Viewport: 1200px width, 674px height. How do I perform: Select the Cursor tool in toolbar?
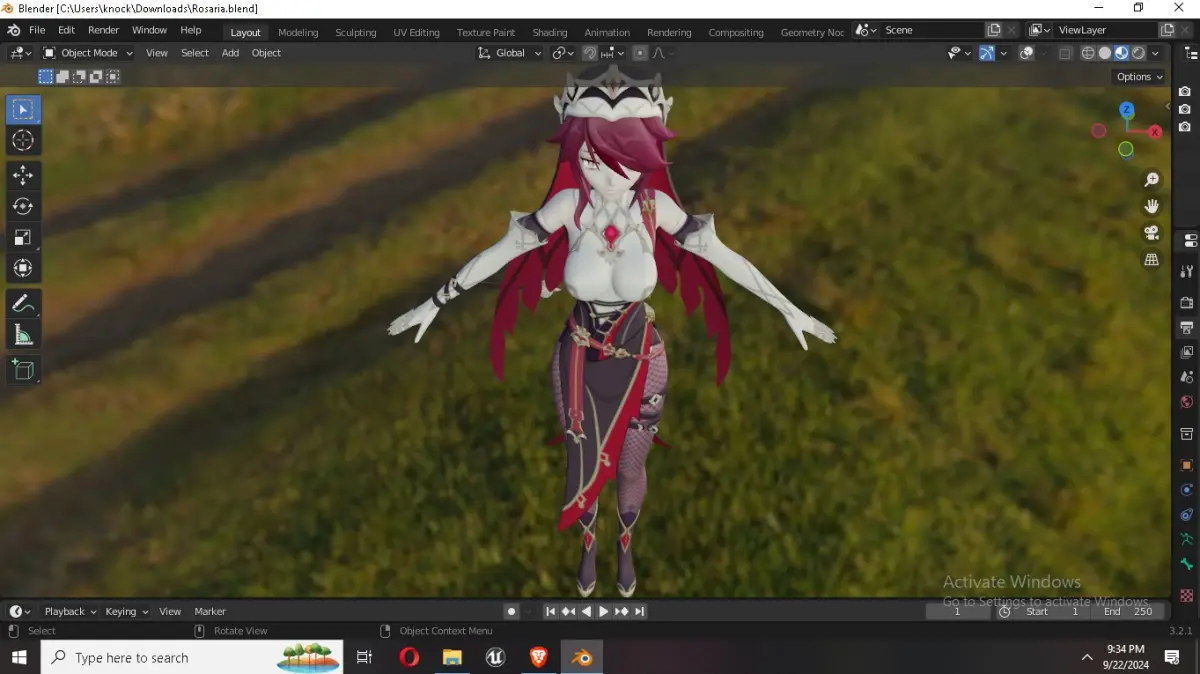point(23,141)
